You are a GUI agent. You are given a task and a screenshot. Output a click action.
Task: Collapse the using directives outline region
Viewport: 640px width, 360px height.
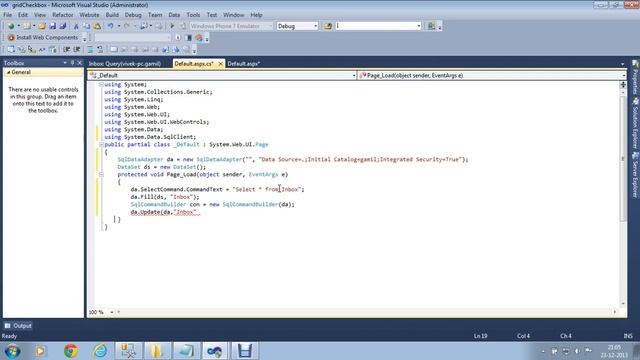click(x=101, y=84)
